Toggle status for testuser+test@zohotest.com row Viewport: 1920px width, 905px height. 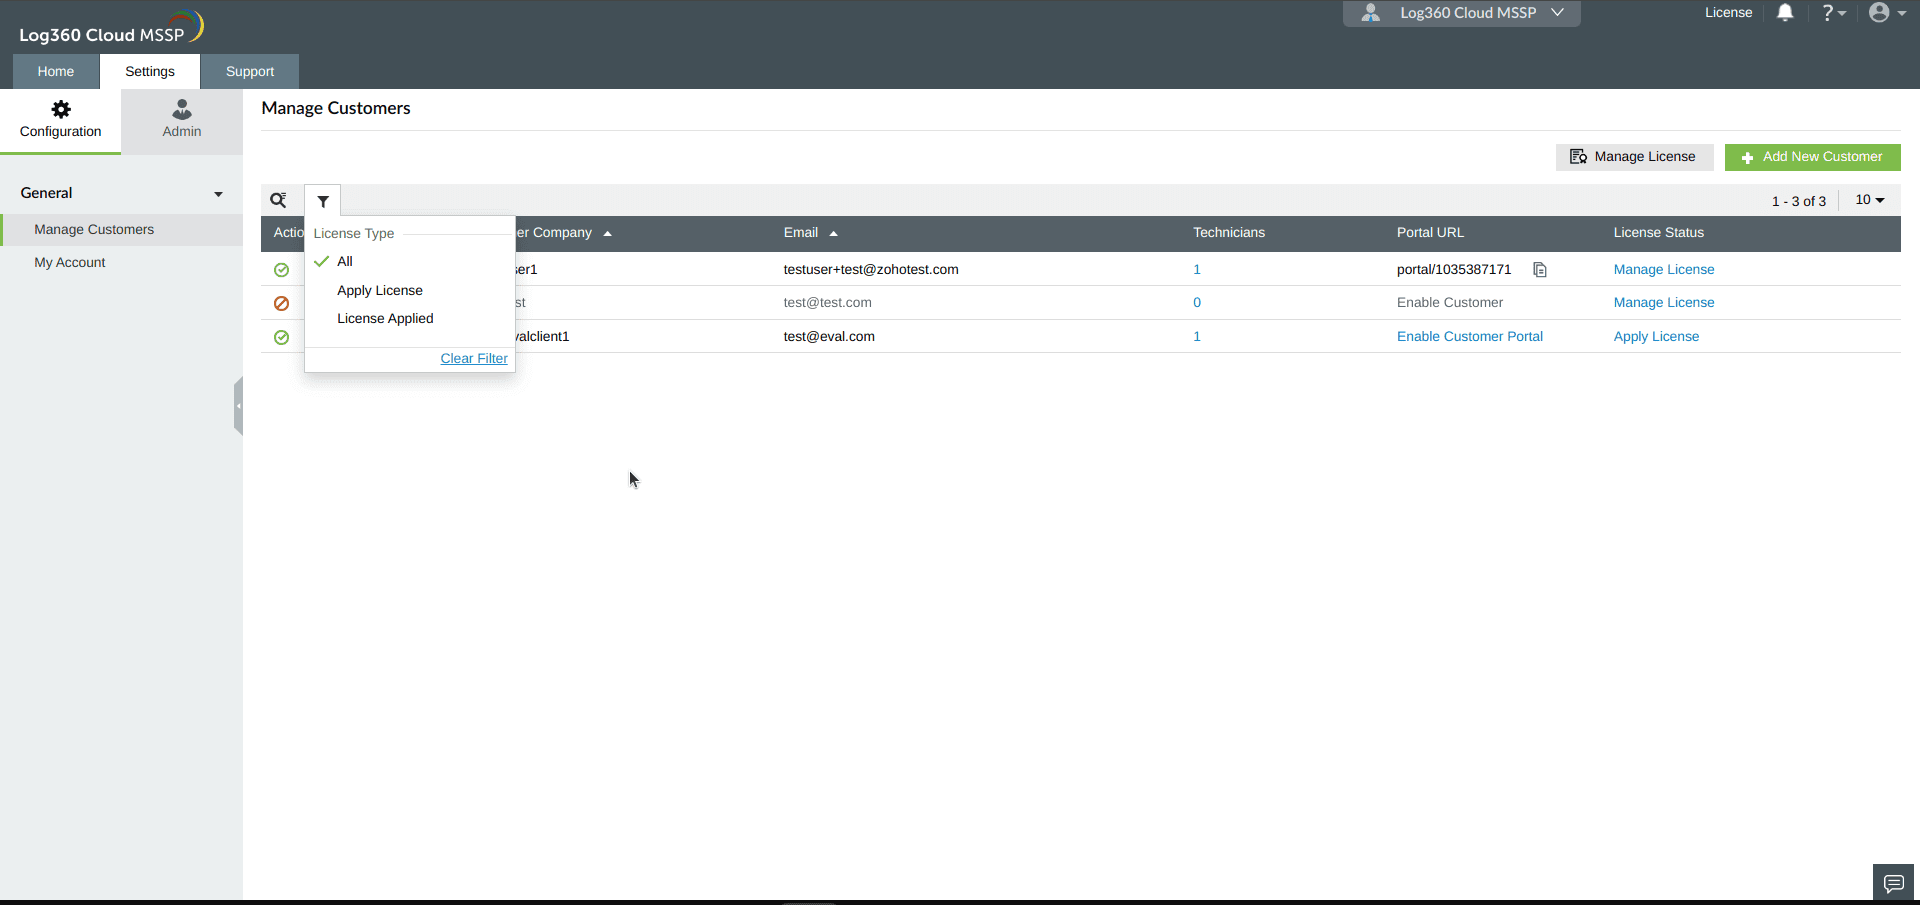282,270
